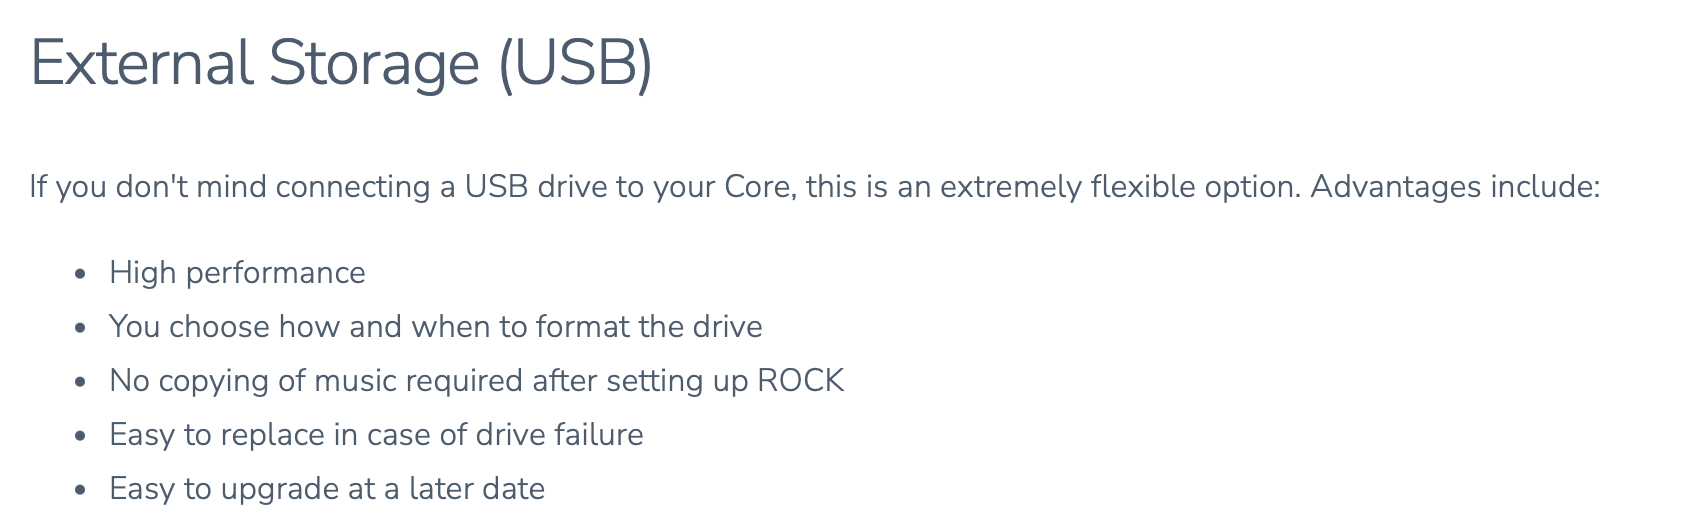The width and height of the screenshot is (1692, 509).
Task: Click the bullet dot before 'No copying'
Action: tap(82, 382)
